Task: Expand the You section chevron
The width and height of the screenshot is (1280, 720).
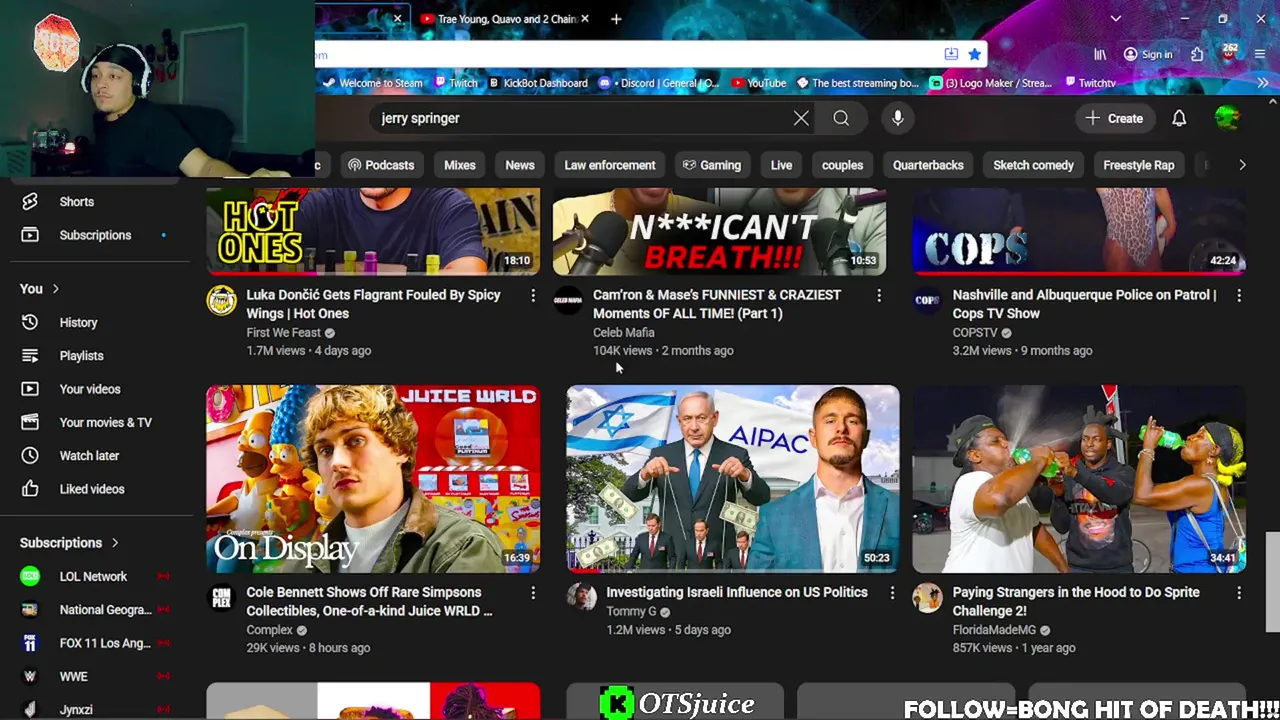Action: pos(55,289)
